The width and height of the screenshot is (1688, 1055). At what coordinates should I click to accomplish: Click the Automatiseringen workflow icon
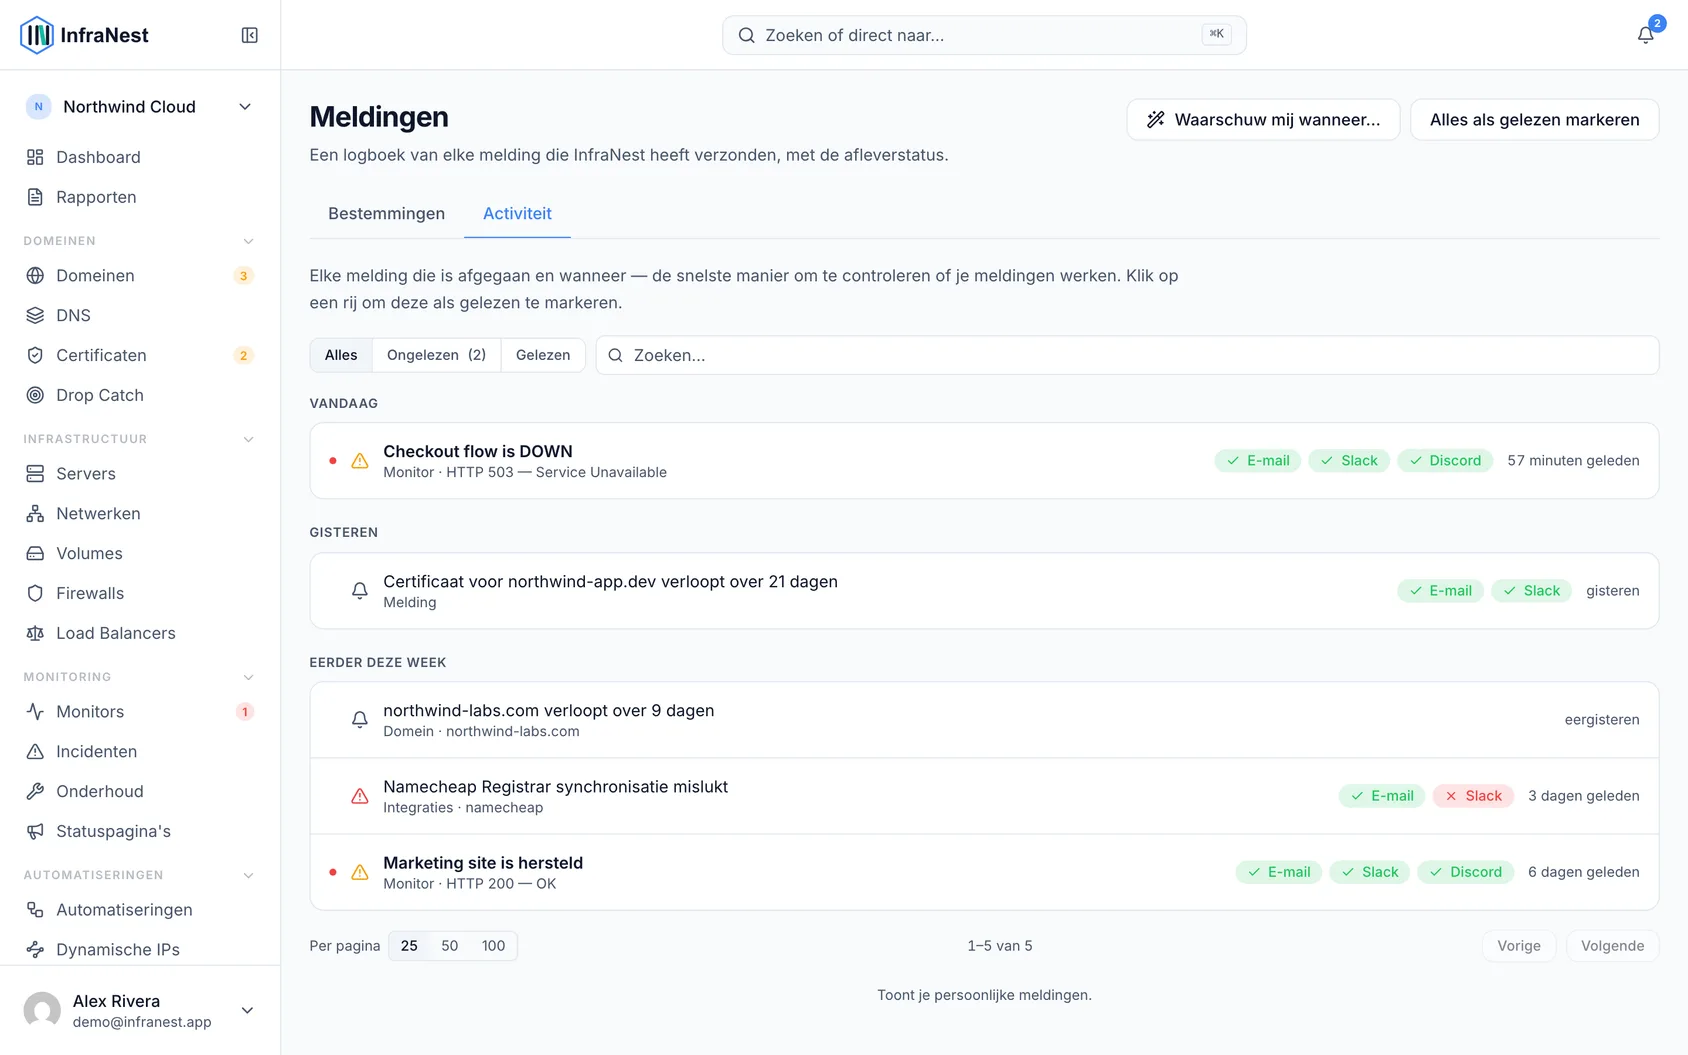pyautogui.click(x=35, y=909)
